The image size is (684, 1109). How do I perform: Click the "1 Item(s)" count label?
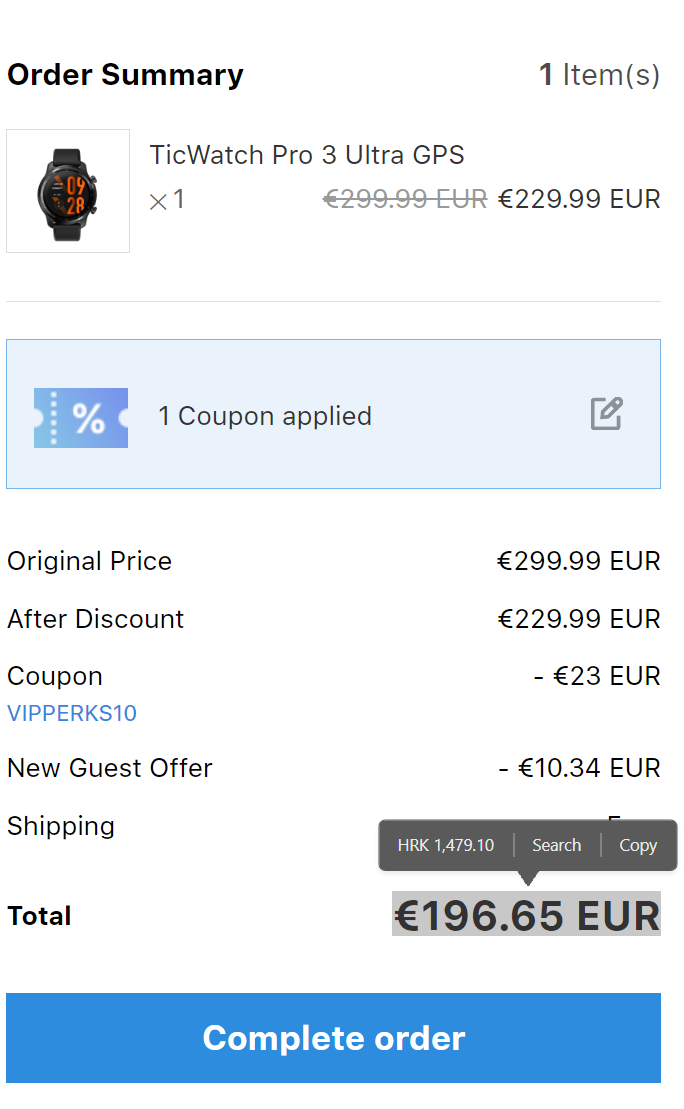(599, 75)
